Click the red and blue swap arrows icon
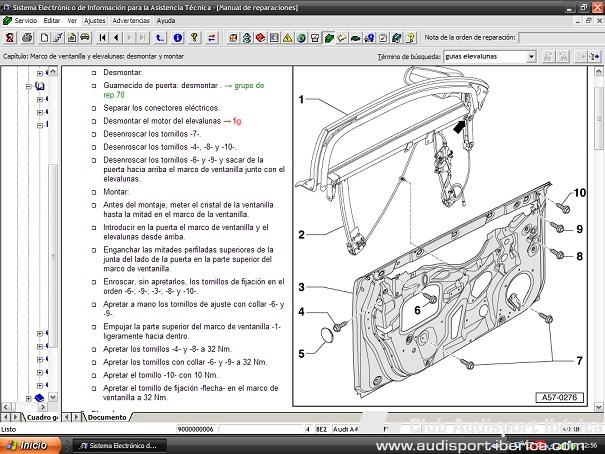The width and height of the screenshot is (605, 454). tap(211, 37)
